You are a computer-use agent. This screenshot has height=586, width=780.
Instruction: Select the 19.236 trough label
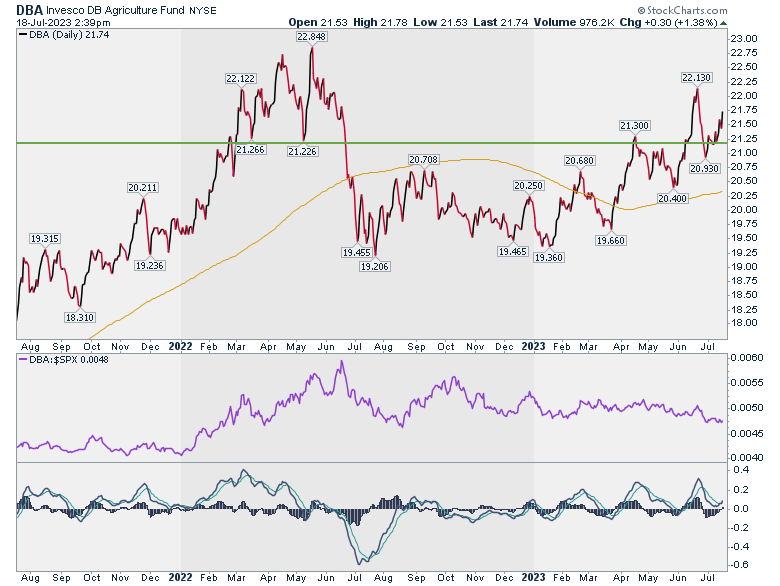coord(150,265)
